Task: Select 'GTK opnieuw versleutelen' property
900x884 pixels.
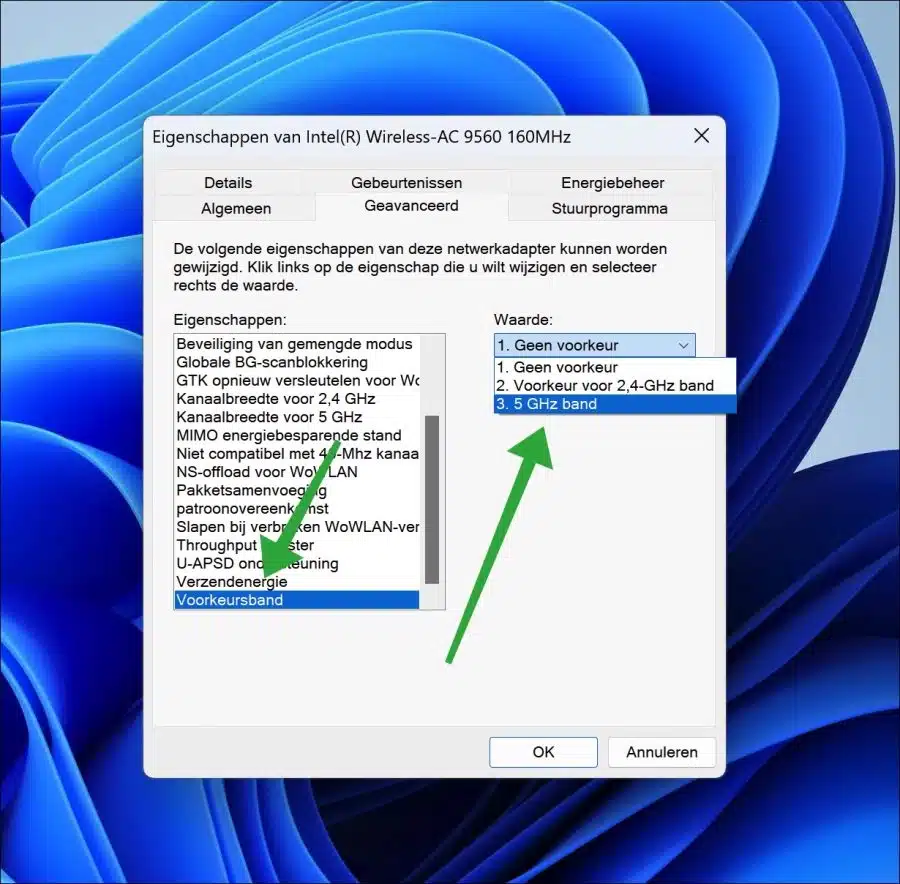Action: [297, 381]
